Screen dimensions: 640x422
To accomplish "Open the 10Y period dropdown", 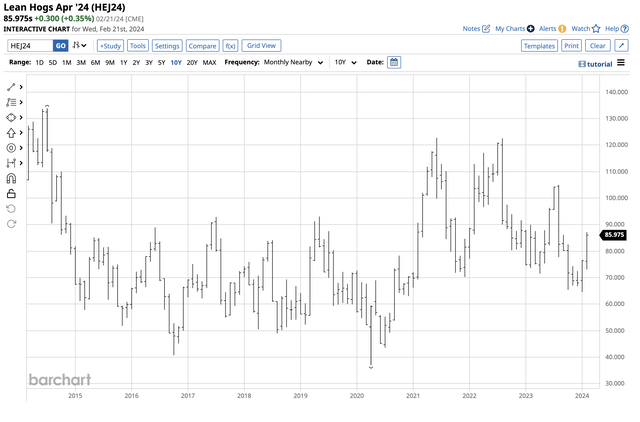I will coord(345,62).
